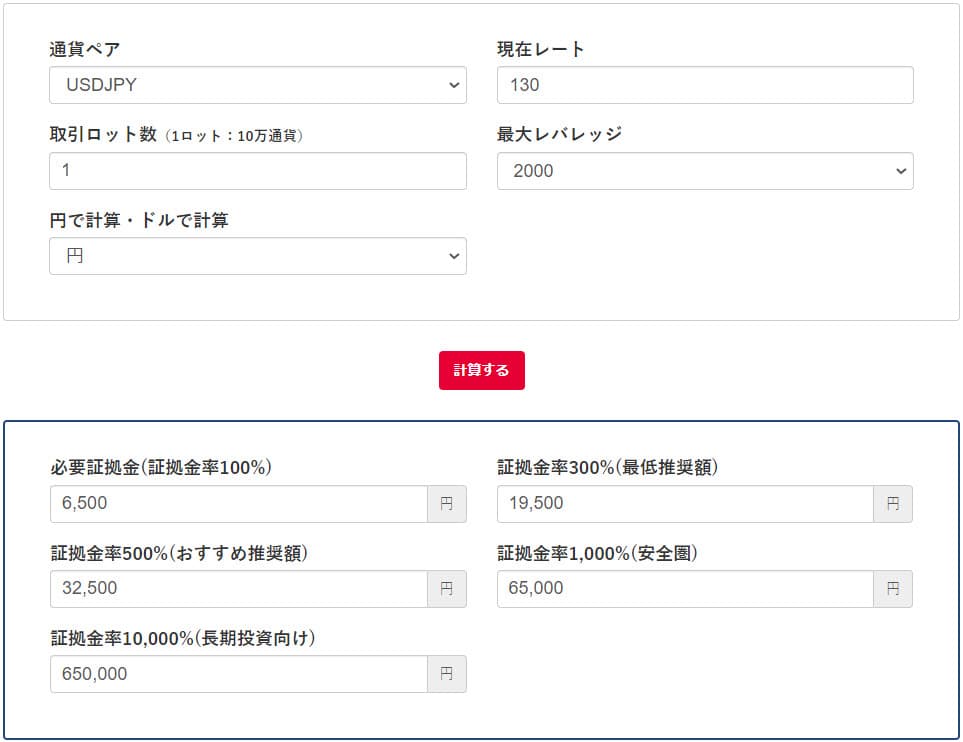
Task: Click the 円 unit badge beside 19,500
Action: tap(893, 504)
